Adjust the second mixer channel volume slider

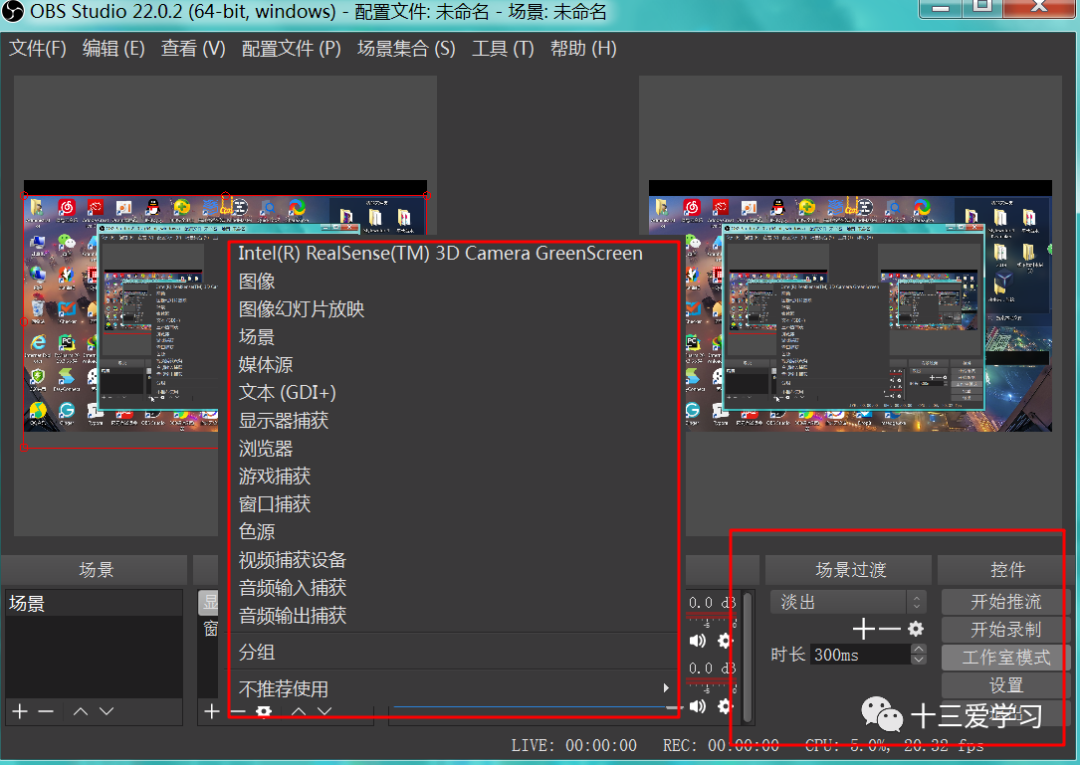(537, 707)
